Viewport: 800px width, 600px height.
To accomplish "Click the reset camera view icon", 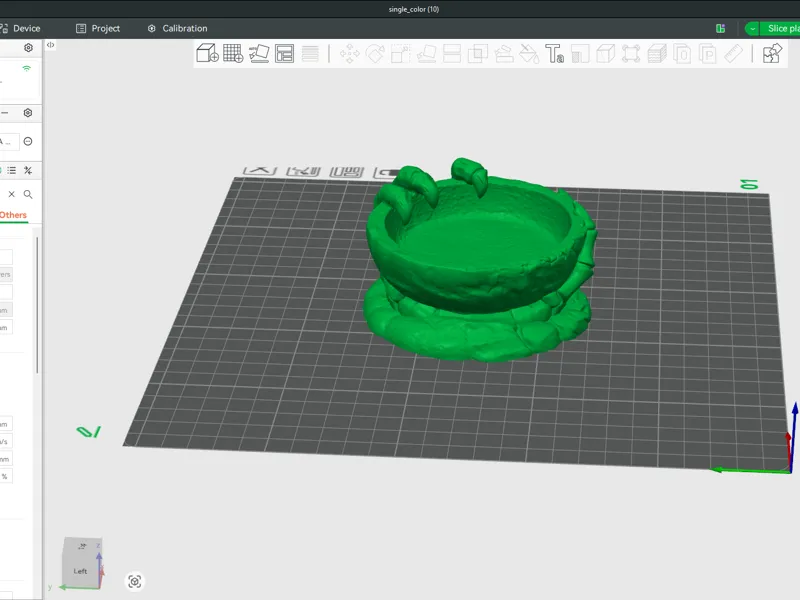I will click(x=135, y=581).
